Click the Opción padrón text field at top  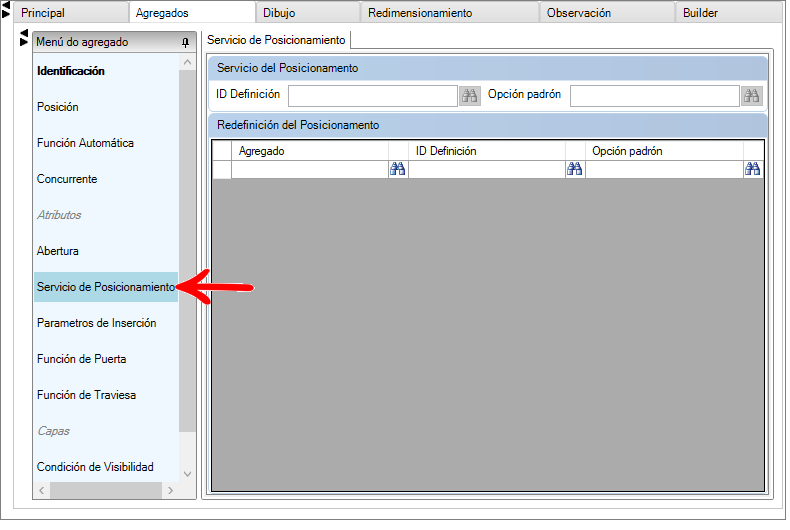tap(655, 96)
